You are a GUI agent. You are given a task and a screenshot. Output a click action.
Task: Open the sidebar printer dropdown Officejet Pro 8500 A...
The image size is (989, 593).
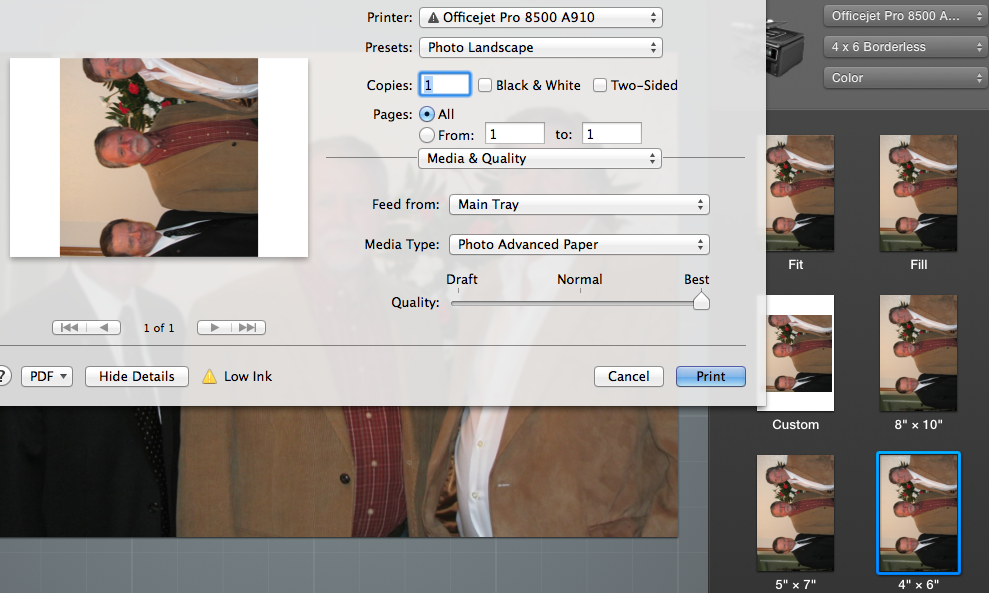905,16
